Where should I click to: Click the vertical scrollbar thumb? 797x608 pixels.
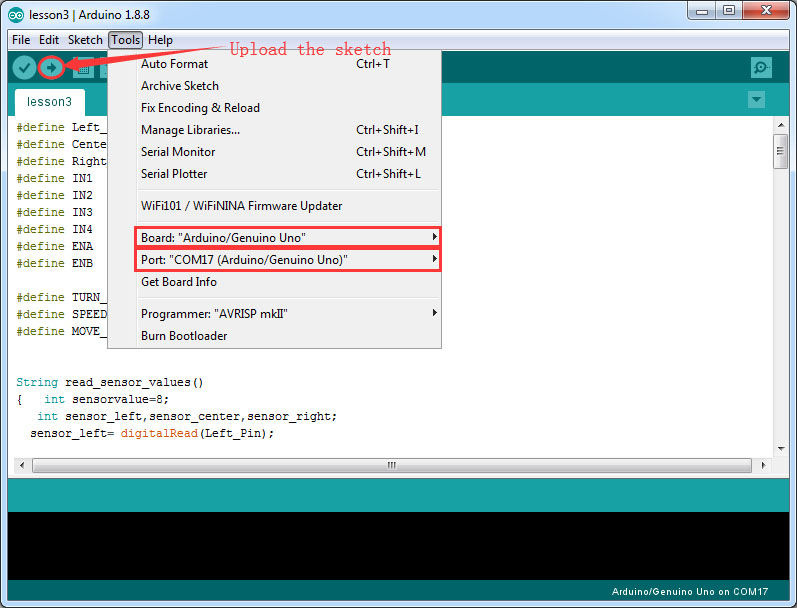point(780,151)
